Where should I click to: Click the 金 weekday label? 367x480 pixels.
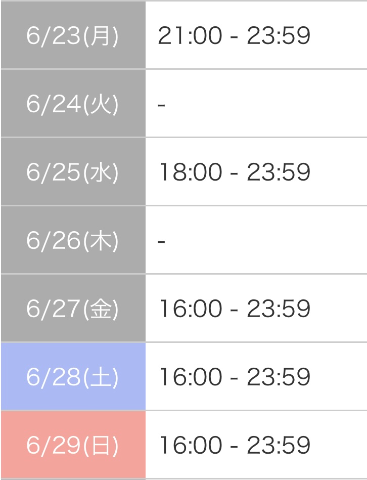point(100,309)
